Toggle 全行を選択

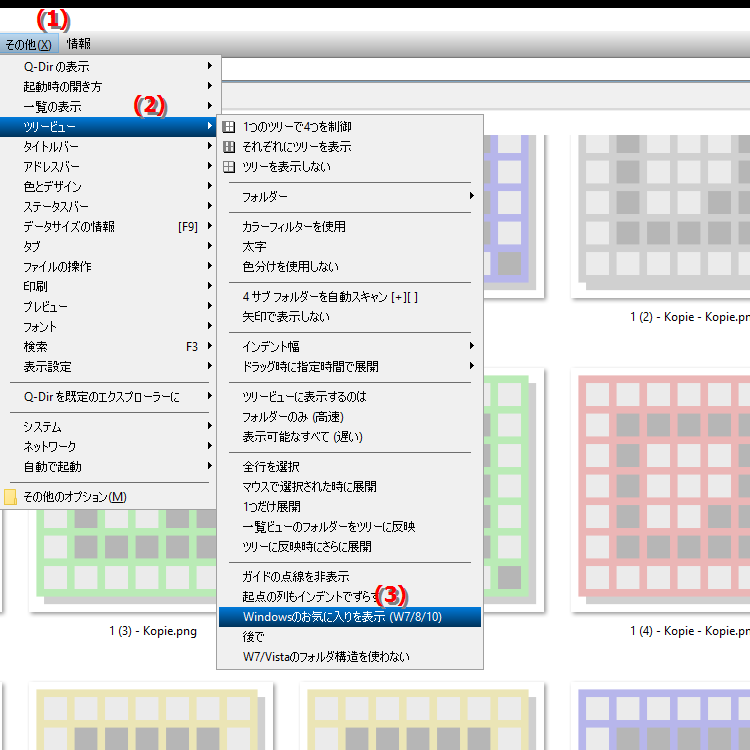tap(350, 467)
